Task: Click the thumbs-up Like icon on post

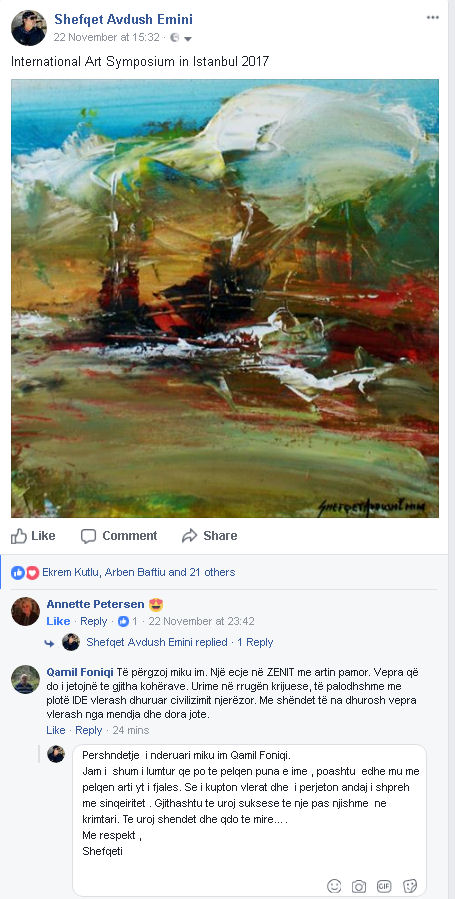Action: coord(19,536)
